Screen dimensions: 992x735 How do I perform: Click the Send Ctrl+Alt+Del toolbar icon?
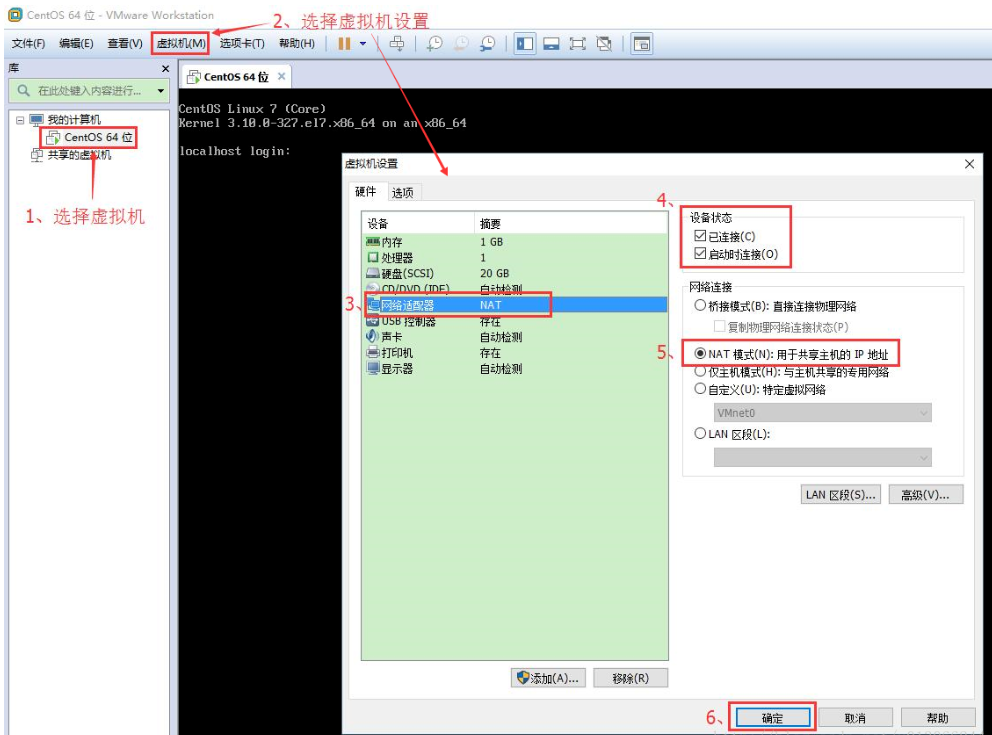(x=397, y=43)
